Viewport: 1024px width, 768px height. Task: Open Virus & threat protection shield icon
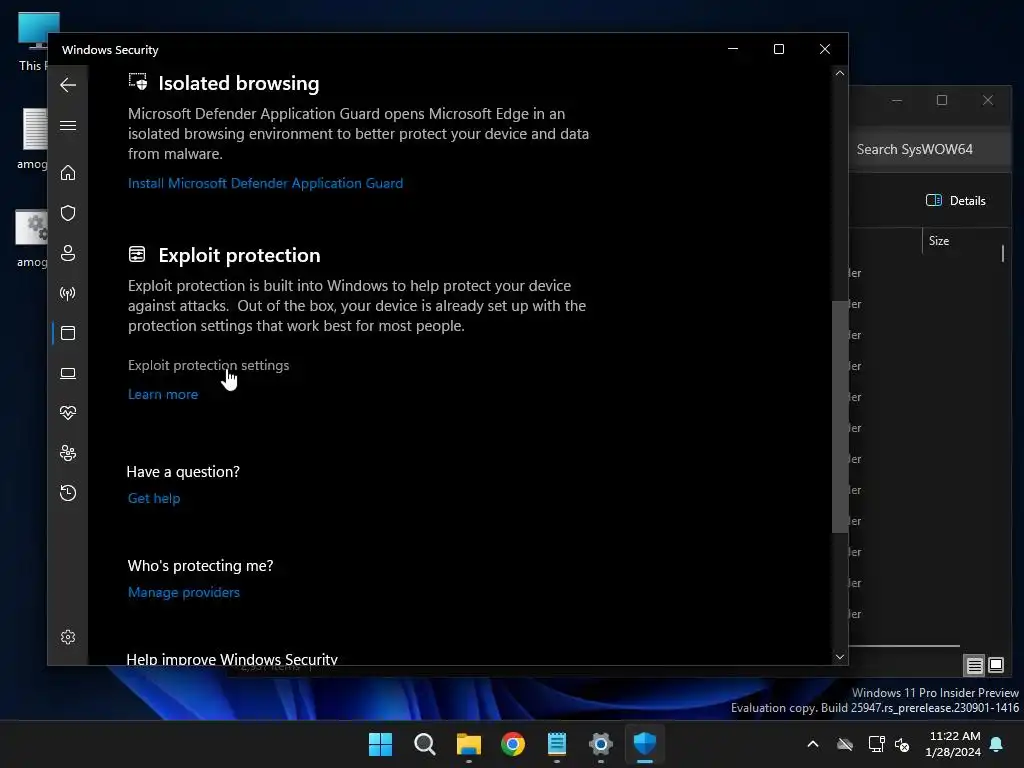coord(68,213)
